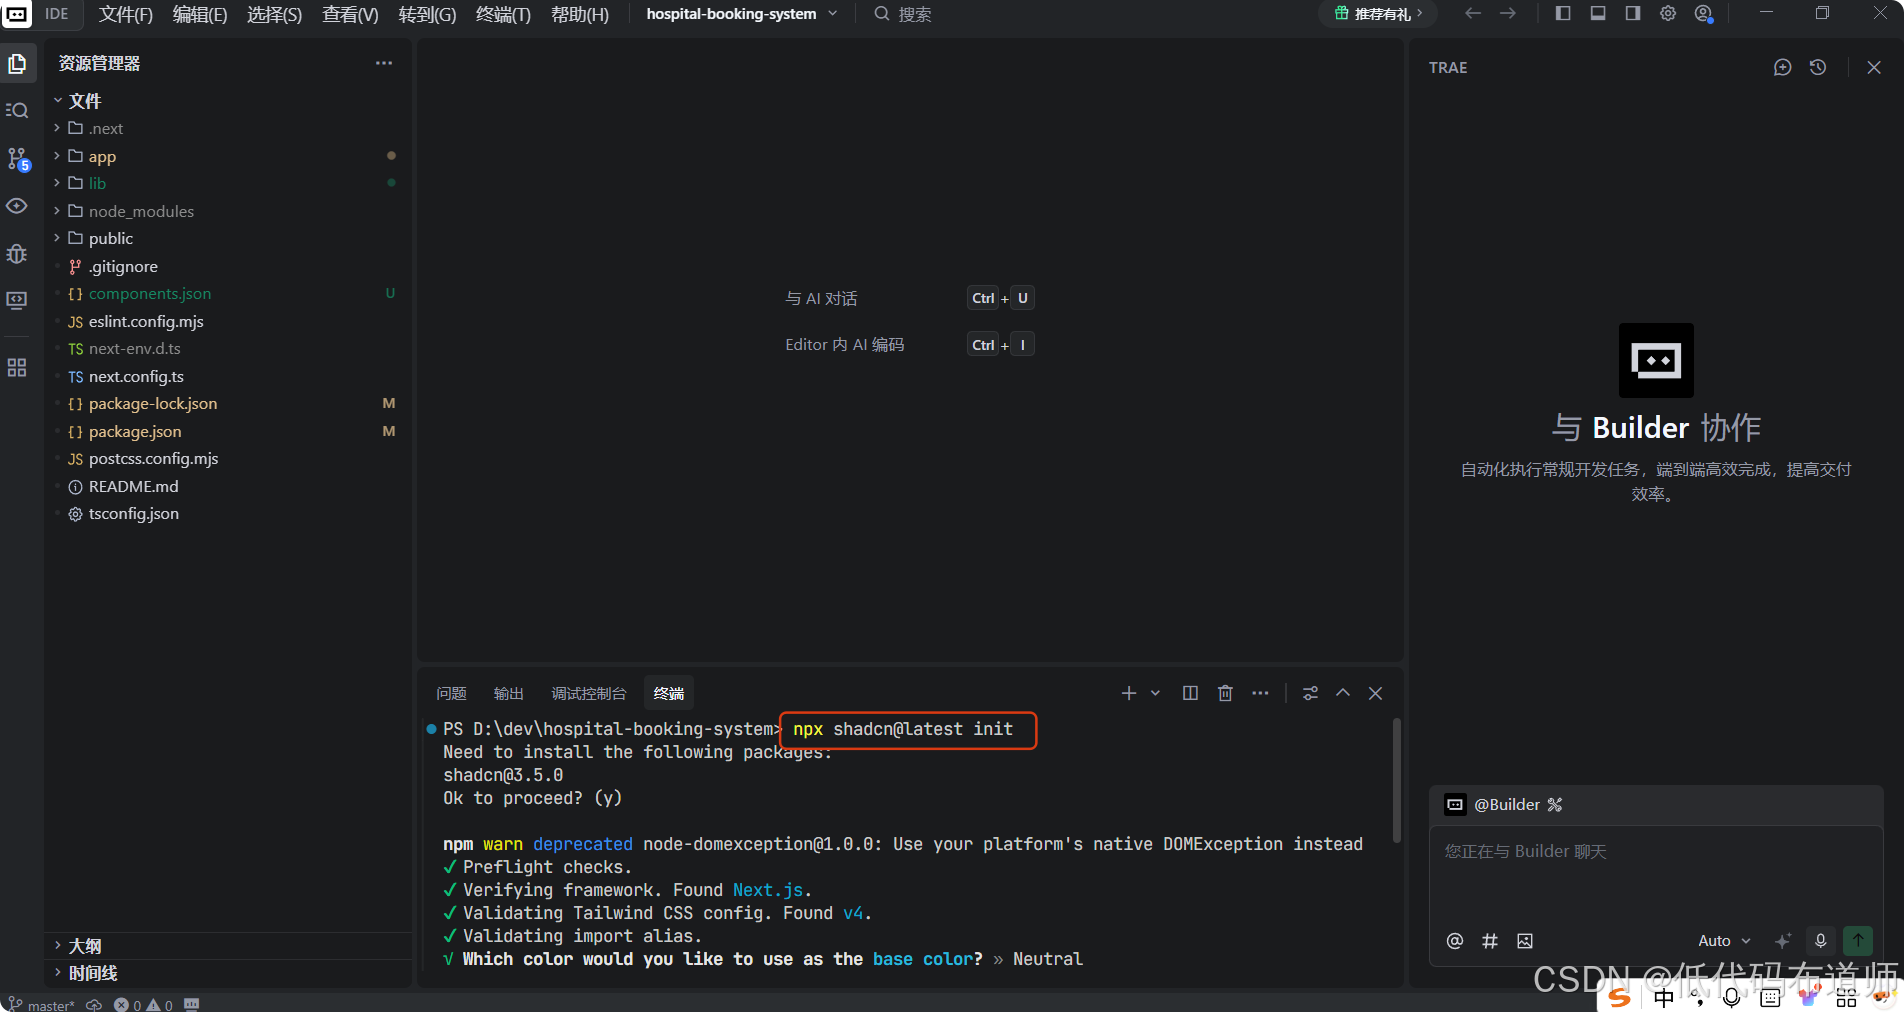Select the 终端 terminal tab

point(668,693)
